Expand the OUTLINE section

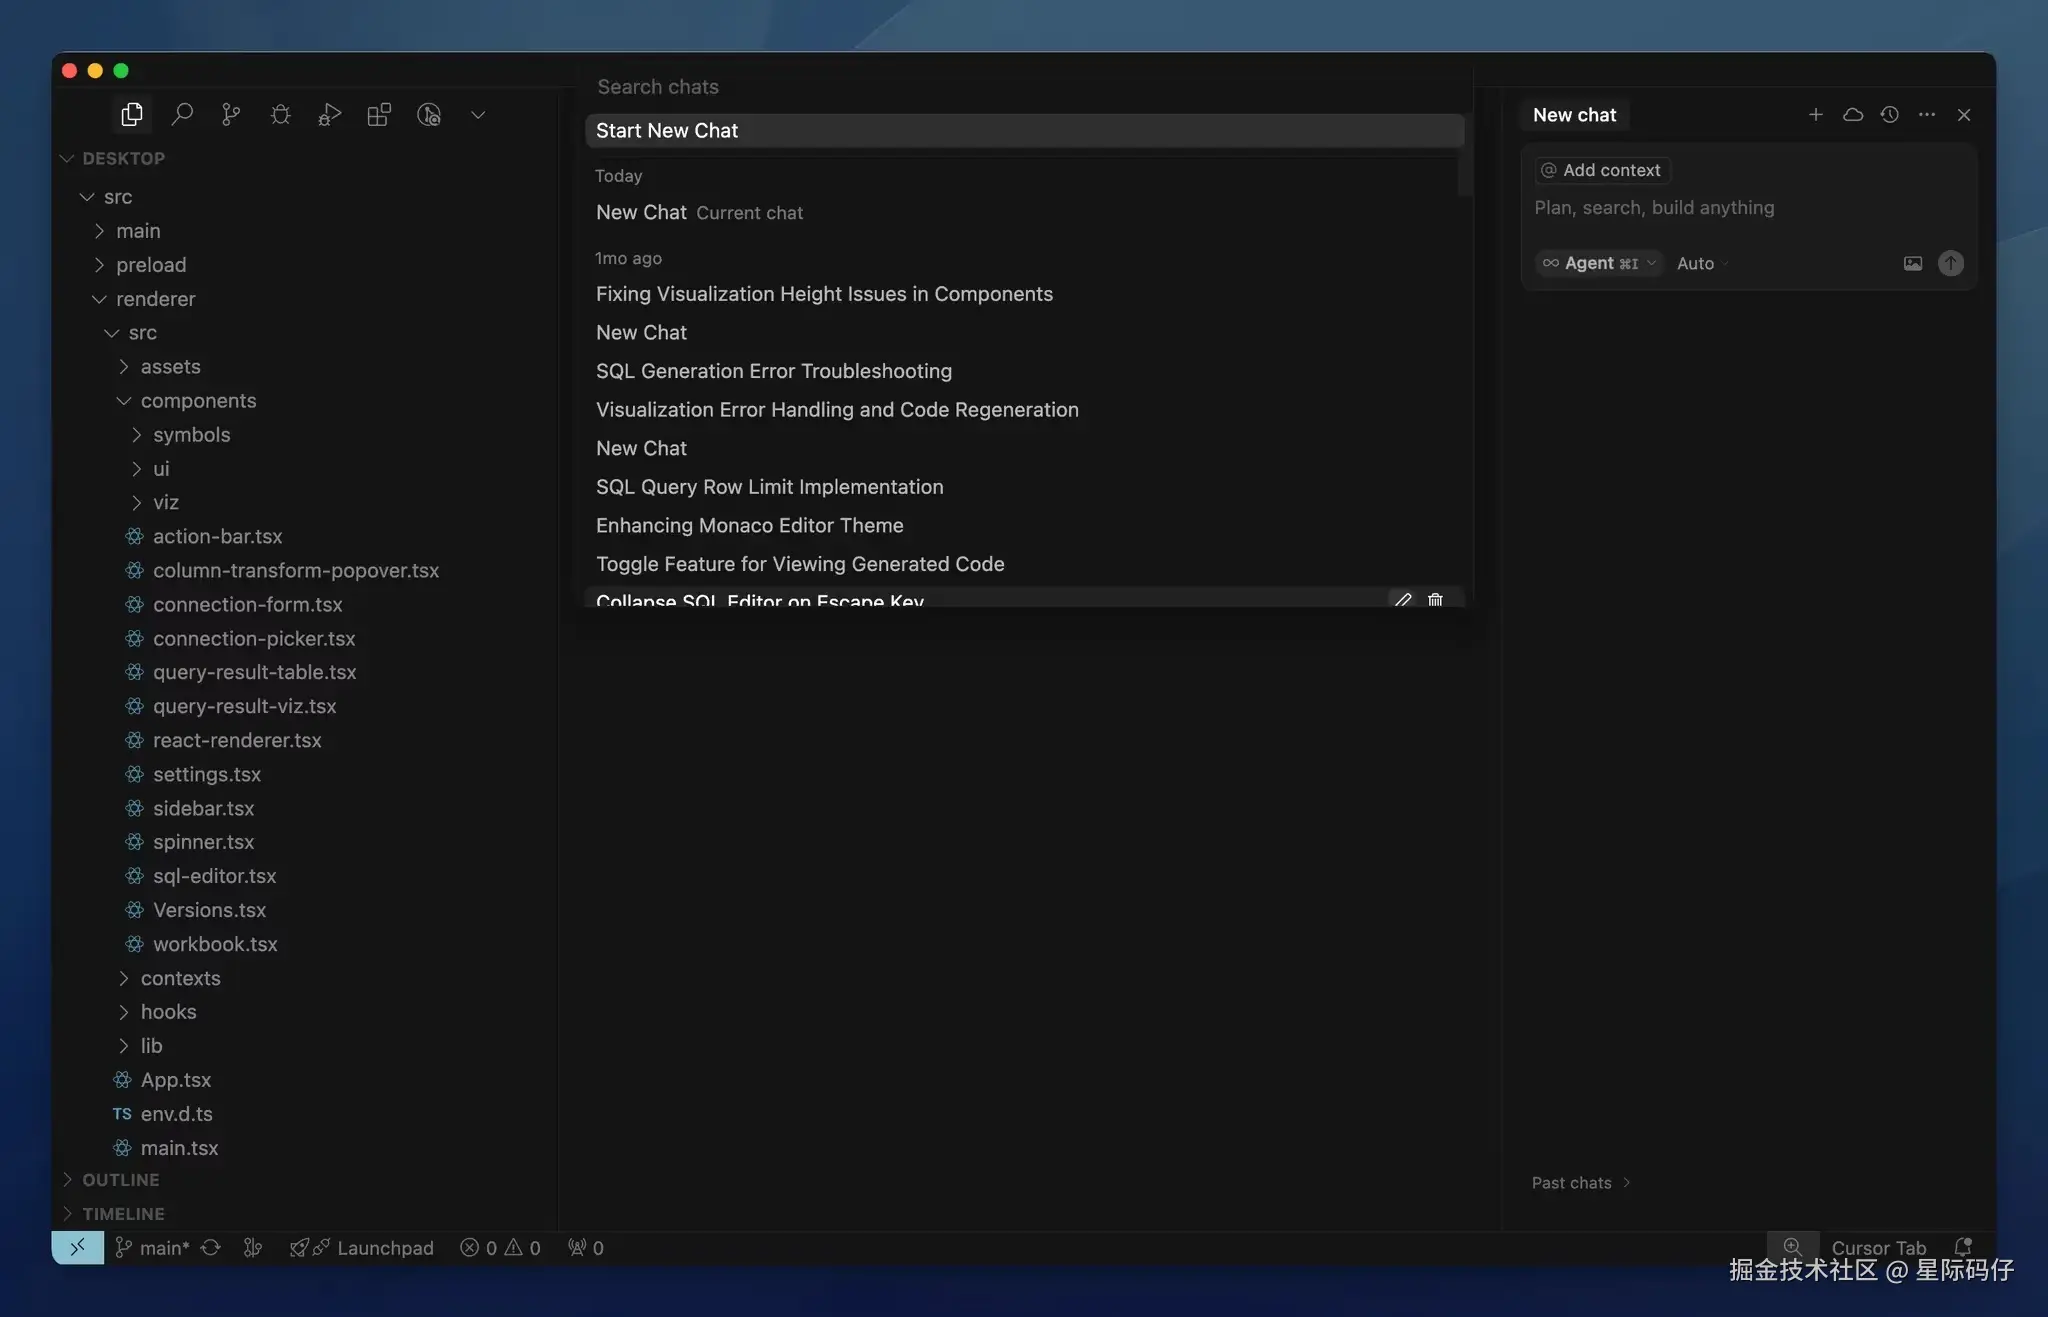click(x=120, y=1180)
